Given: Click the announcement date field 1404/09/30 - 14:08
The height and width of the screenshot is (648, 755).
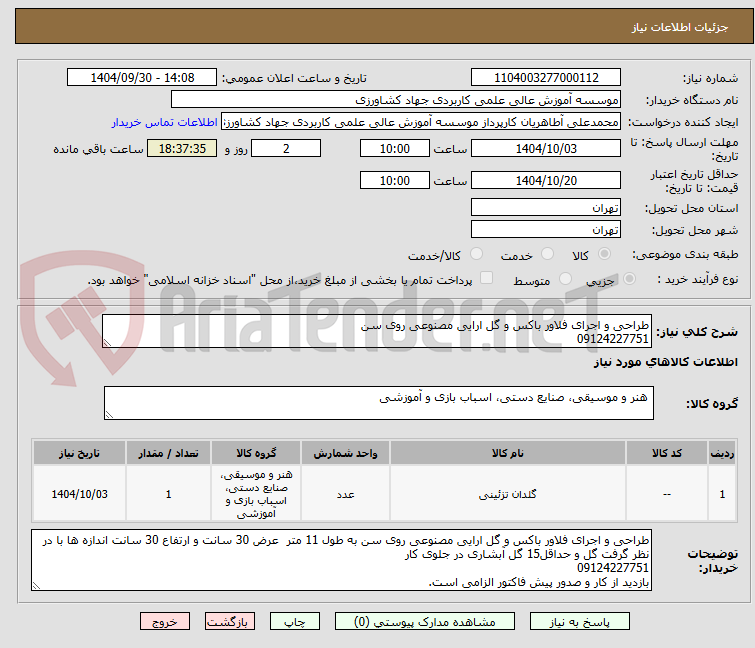Looking at the screenshot, I should tap(142, 78).
